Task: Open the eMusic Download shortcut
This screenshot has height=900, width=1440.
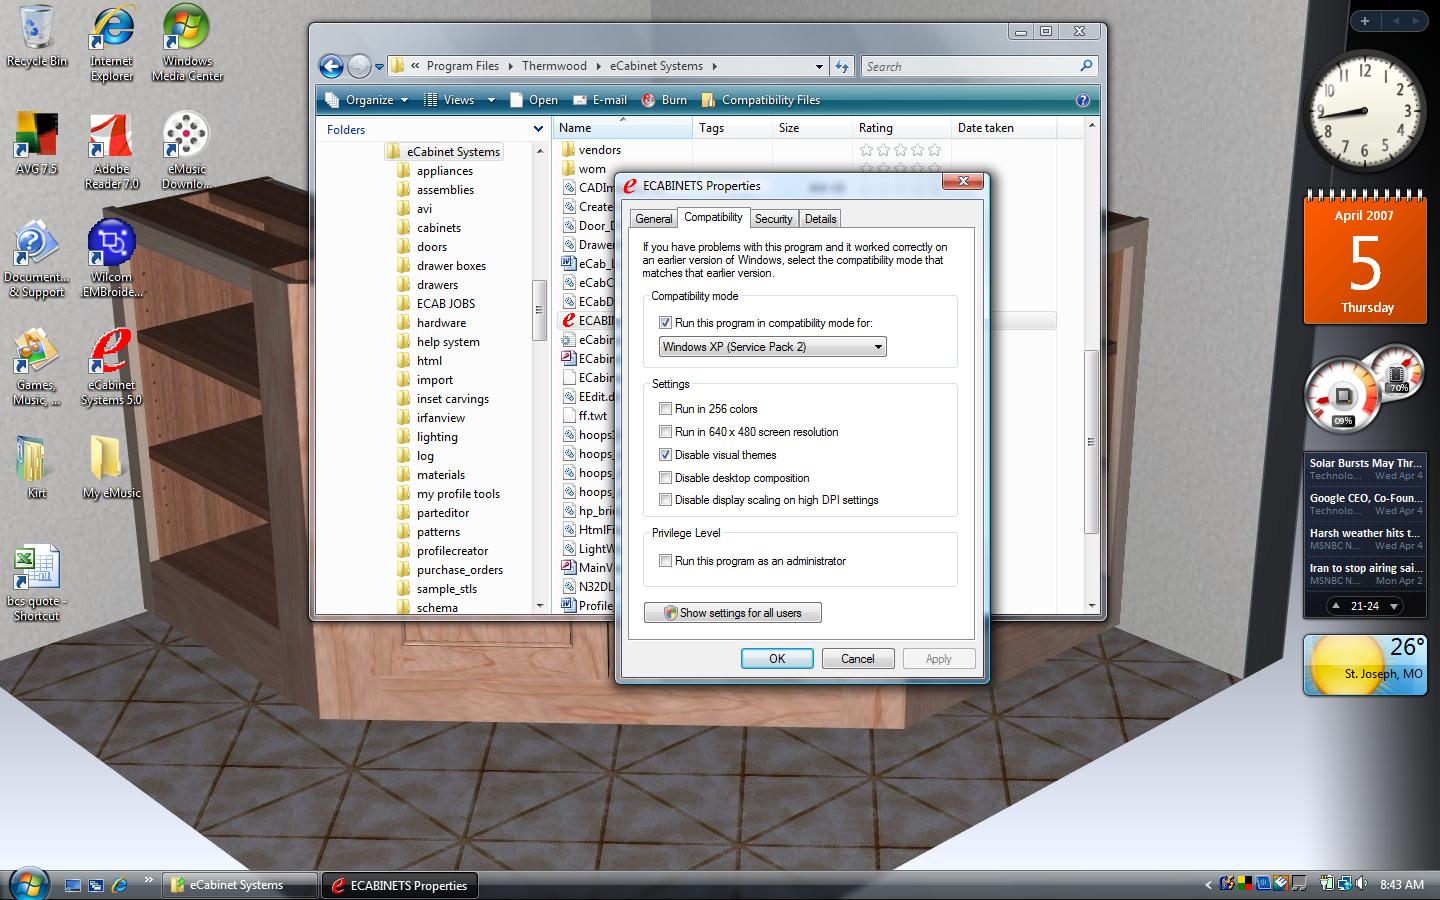Action: [x=187, y=152]
